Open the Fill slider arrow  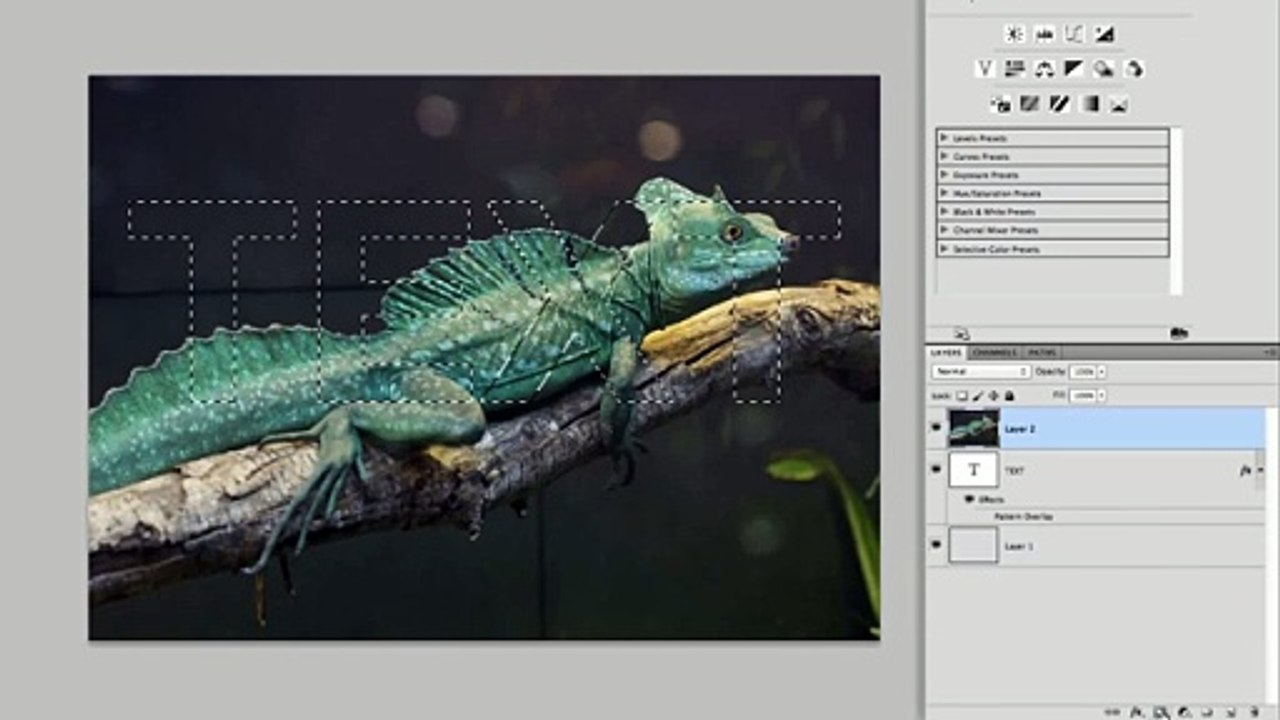tap(1102, 396)
